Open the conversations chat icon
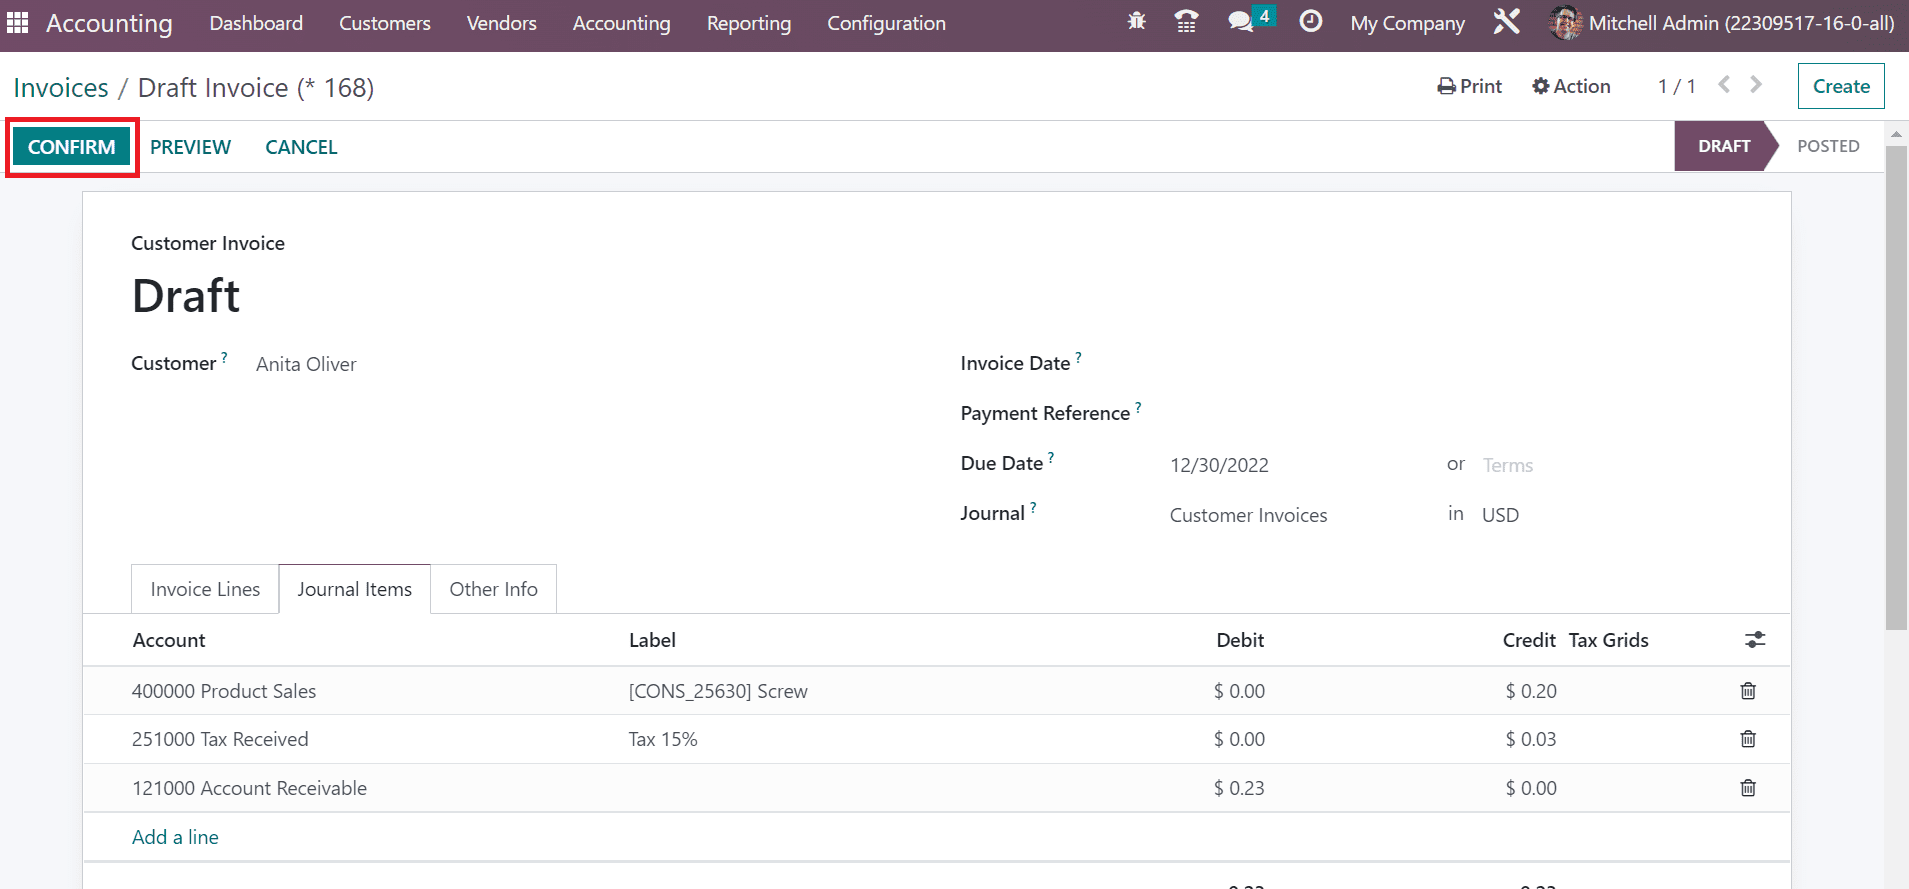1909x889 pixels. point(1241,21)
